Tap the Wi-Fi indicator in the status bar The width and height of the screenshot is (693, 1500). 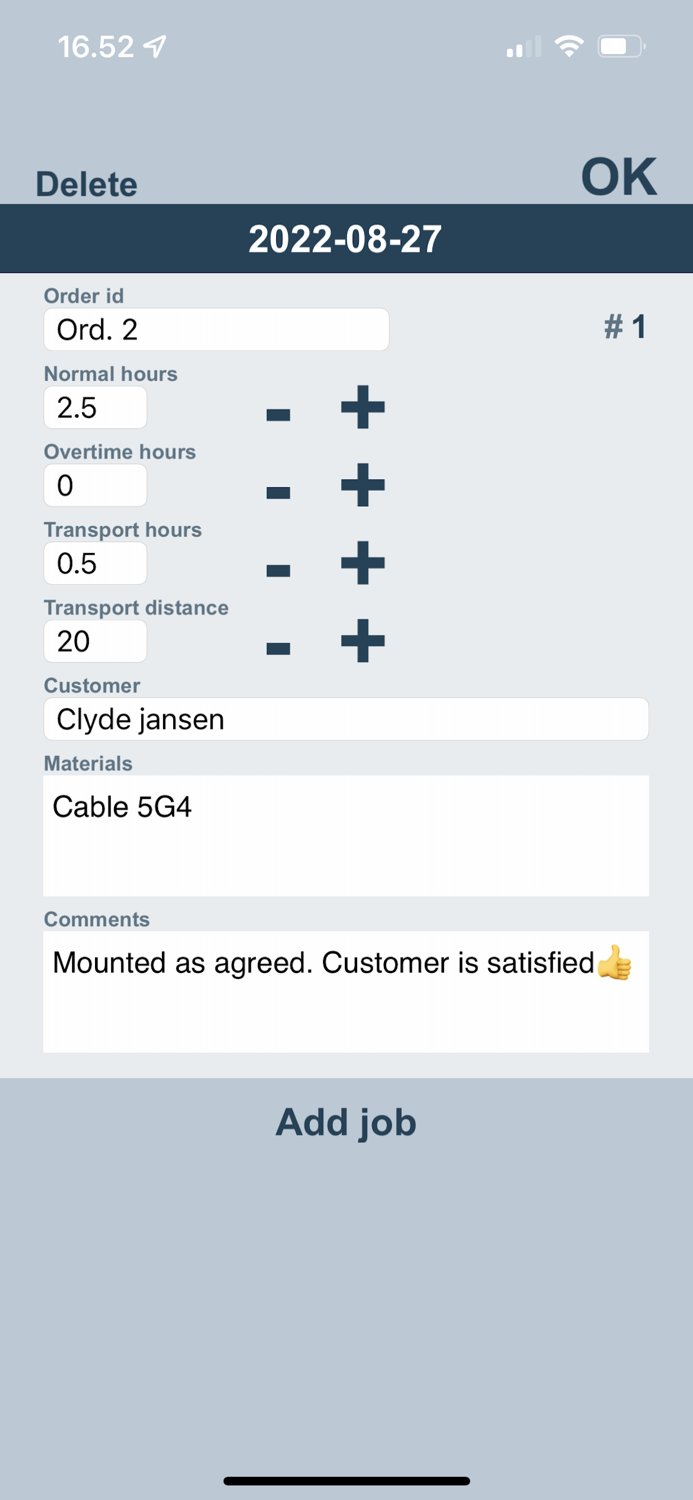coord(568,45)
